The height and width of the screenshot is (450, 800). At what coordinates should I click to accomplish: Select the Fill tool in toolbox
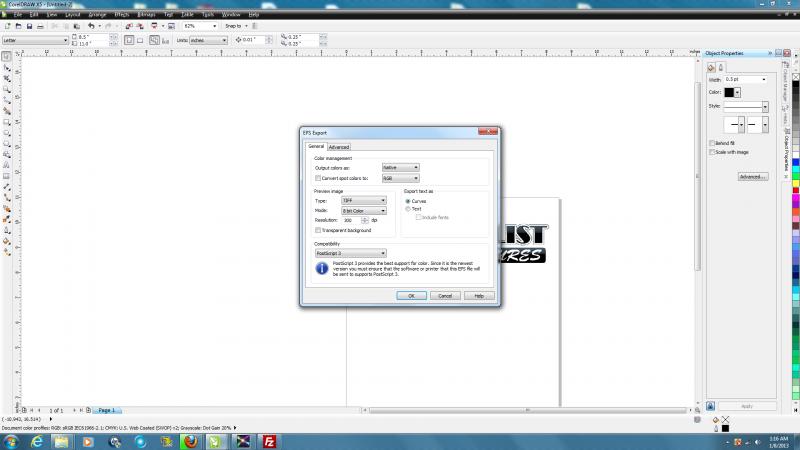(7, 241)
